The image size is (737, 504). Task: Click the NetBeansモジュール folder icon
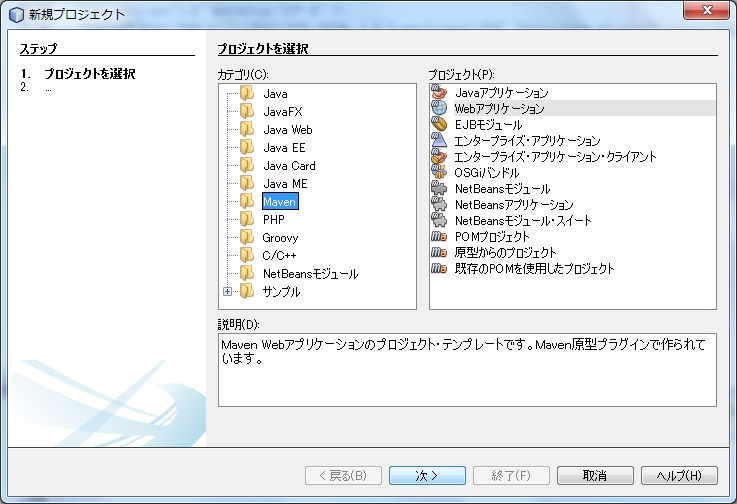coord(247,273)
